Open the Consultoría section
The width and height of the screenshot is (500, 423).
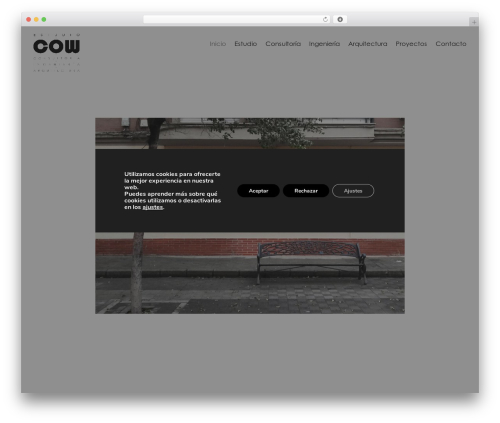tap(283, 44)
